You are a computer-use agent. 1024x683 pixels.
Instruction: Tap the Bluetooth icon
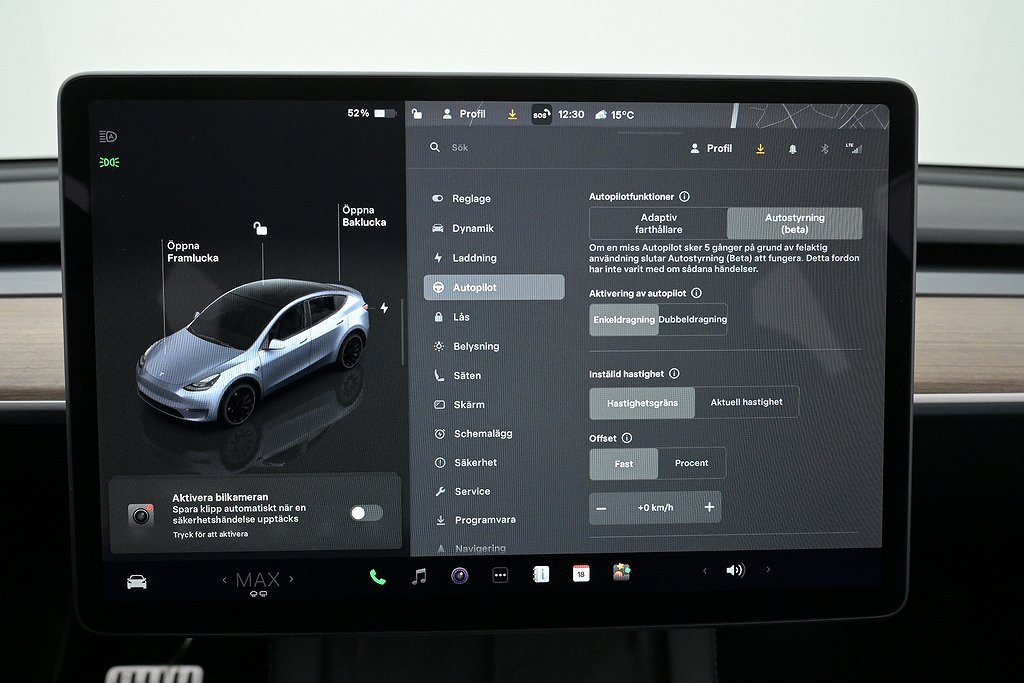(824, 149)
